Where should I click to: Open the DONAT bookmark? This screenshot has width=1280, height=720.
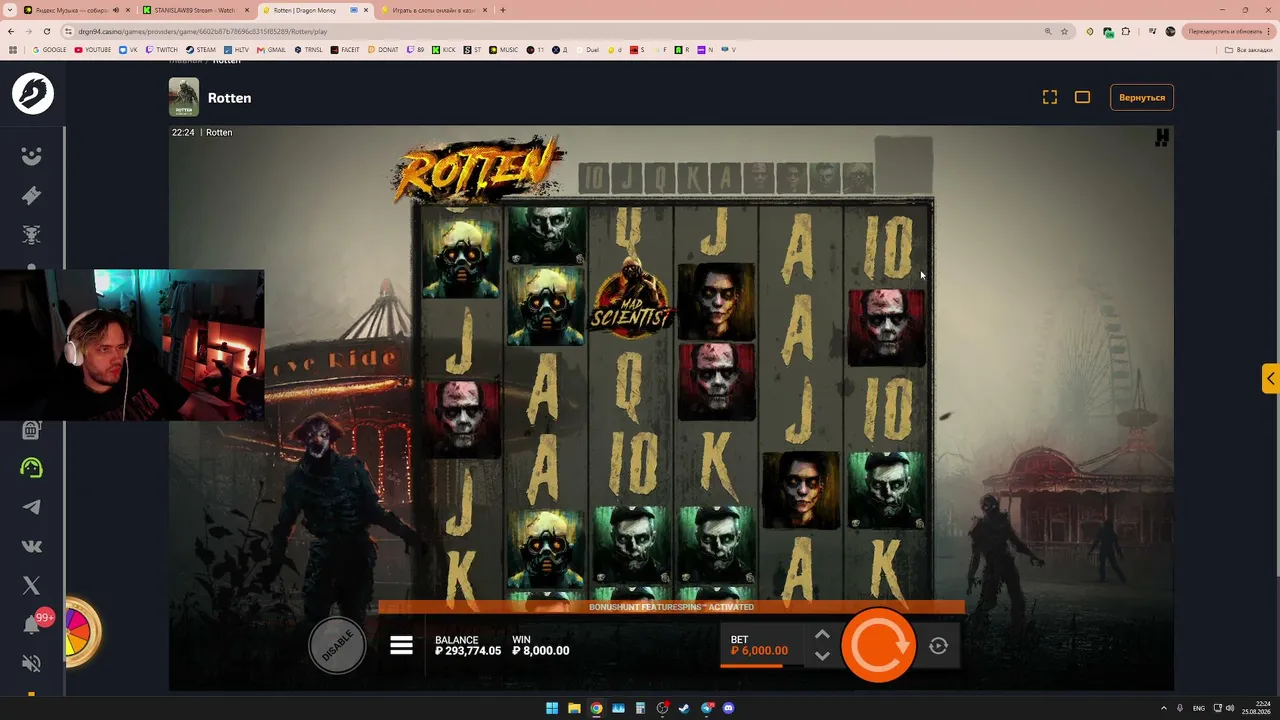[x=383, y=49]
